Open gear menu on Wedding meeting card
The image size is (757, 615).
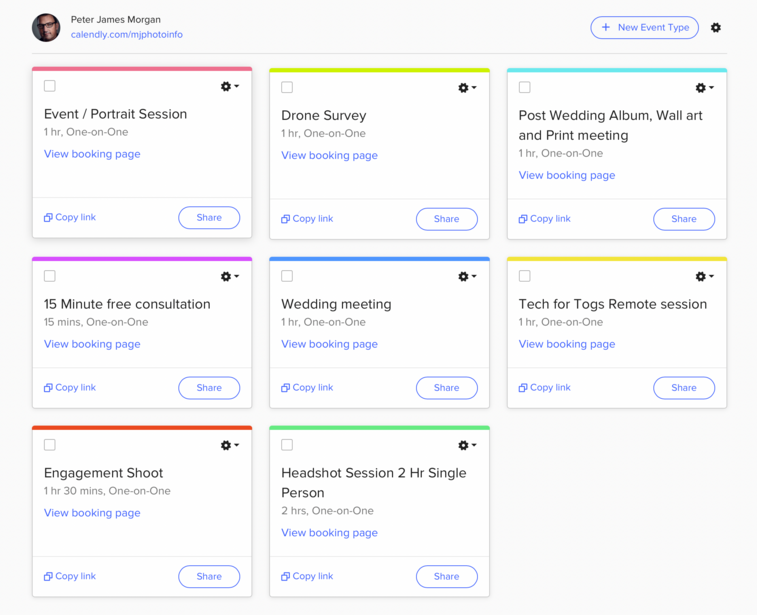click(467, 277)
